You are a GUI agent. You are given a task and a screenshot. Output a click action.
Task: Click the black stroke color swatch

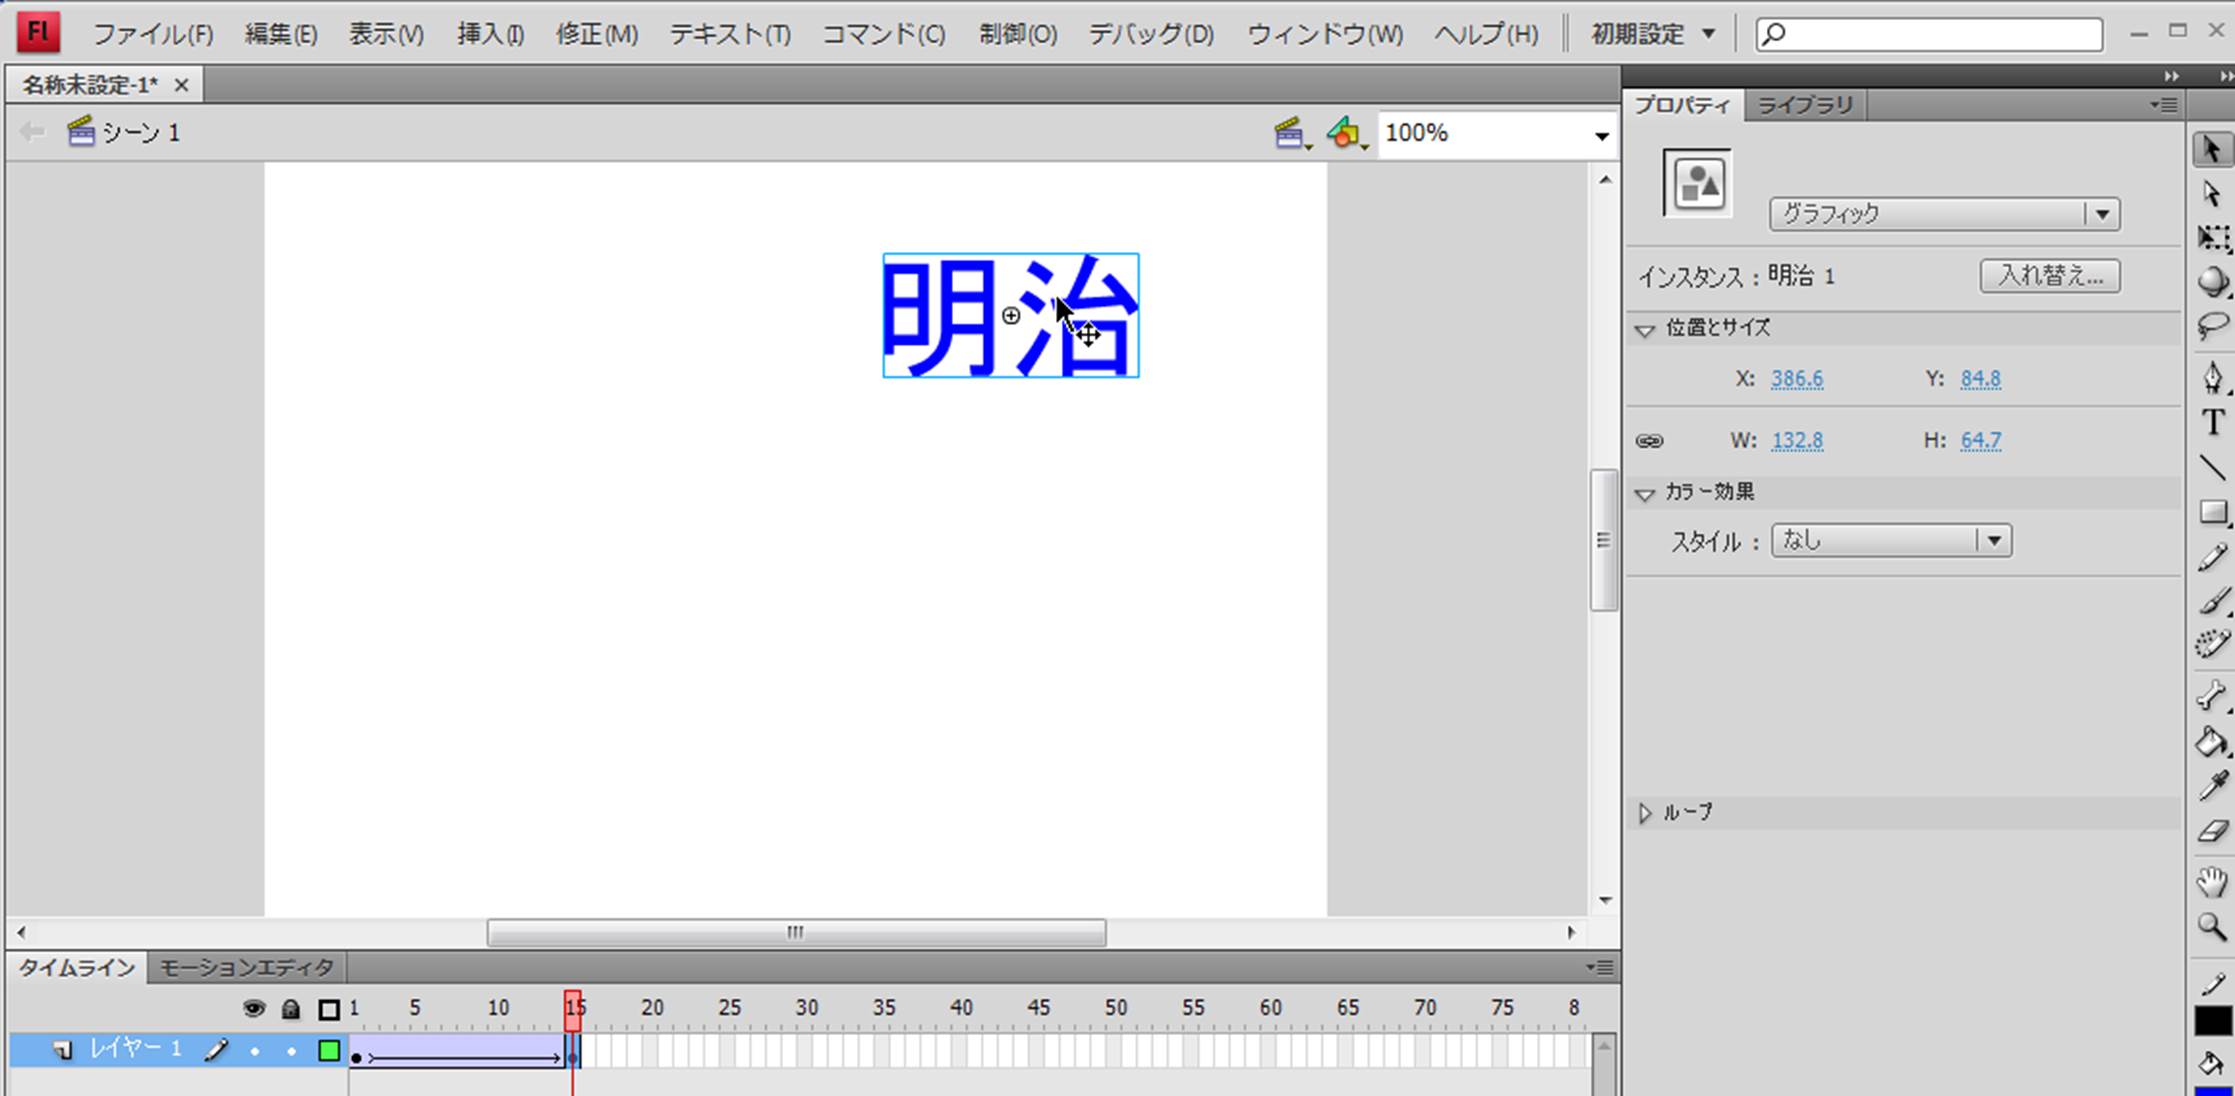2212,1020
